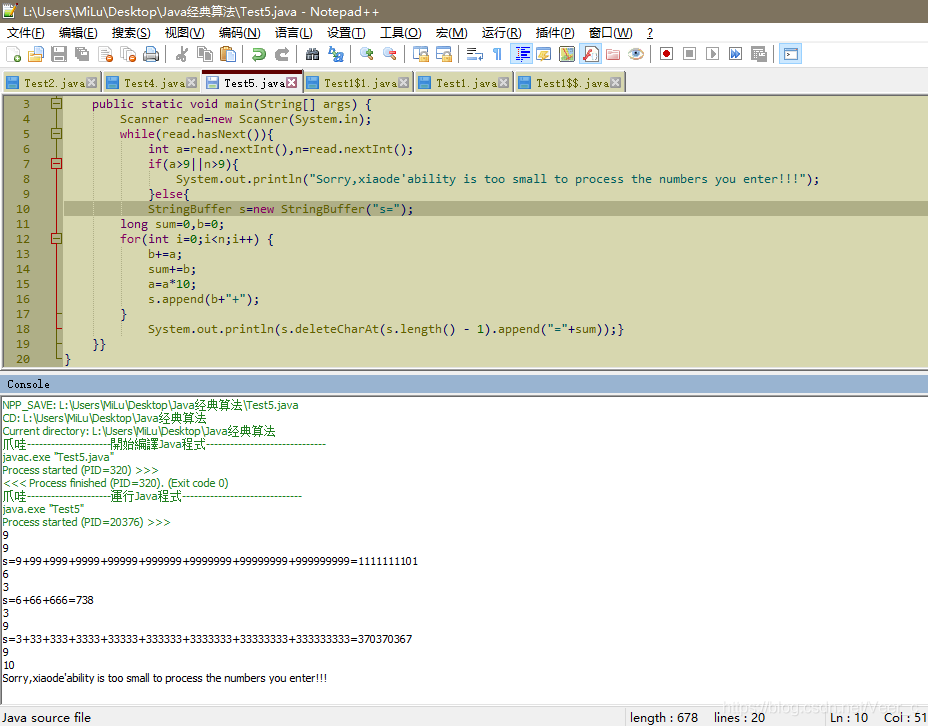Click the Ln : 10 status bar field

(849, 718)
